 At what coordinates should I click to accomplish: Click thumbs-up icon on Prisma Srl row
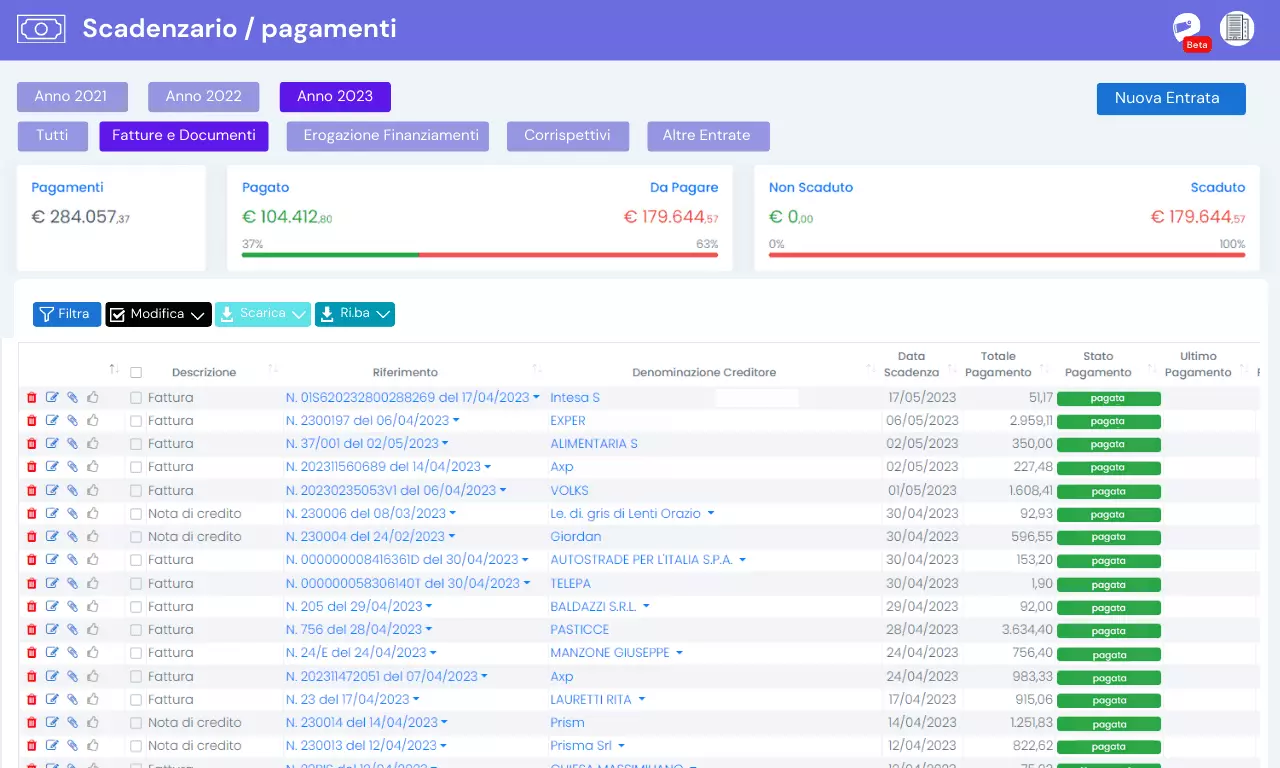93,746
